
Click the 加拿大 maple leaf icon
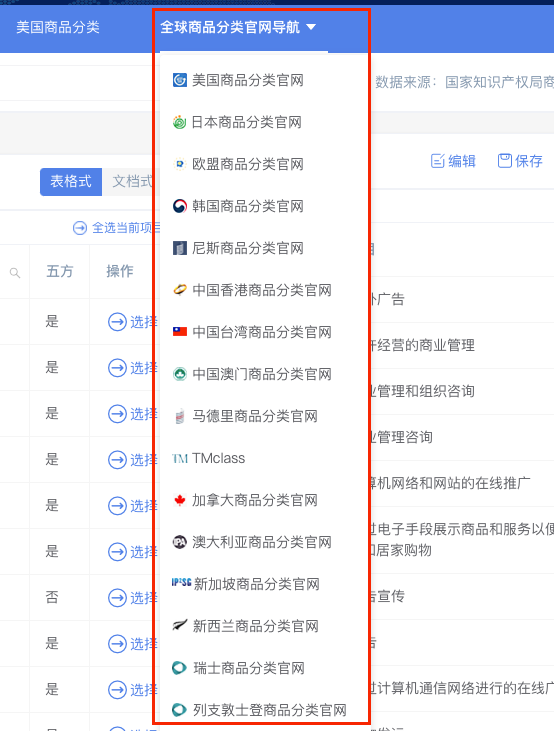[180, 500]
